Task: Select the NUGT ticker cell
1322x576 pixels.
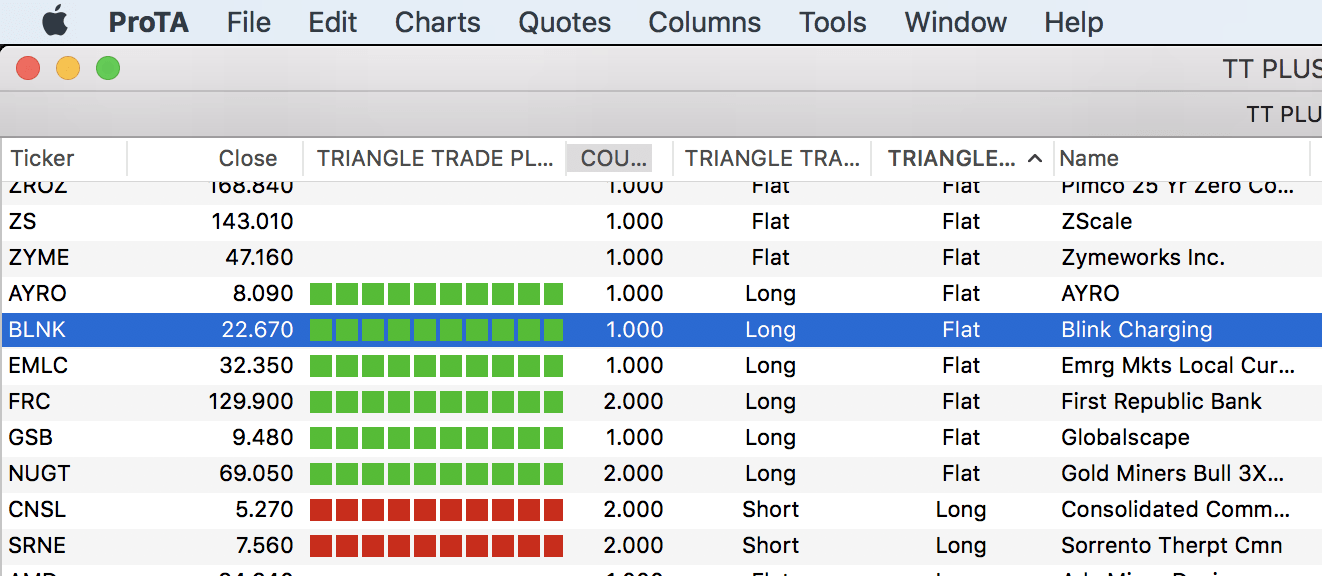Action: 40,474
